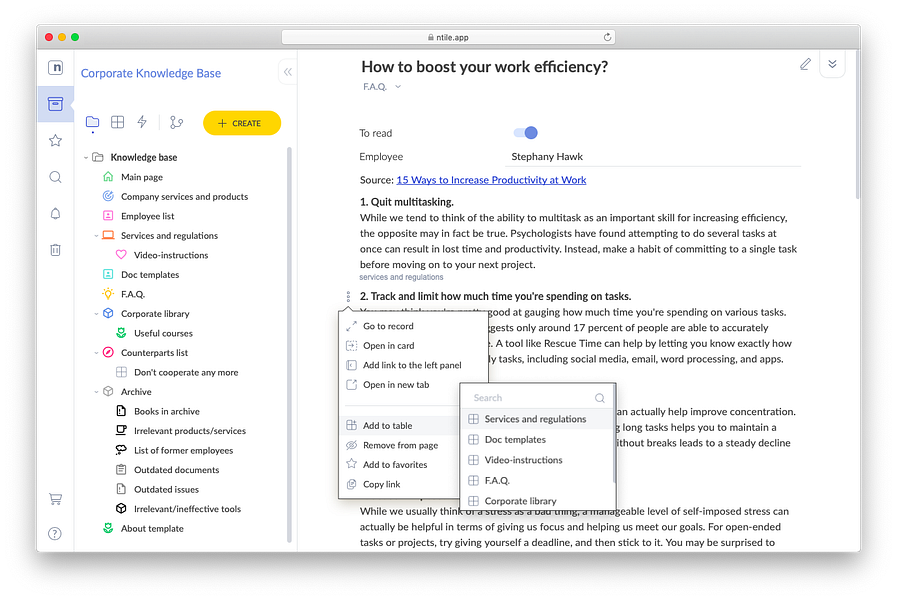Select the table grid view icon in panel toolbar
This screenshot has width=897, height=600.
117,122
